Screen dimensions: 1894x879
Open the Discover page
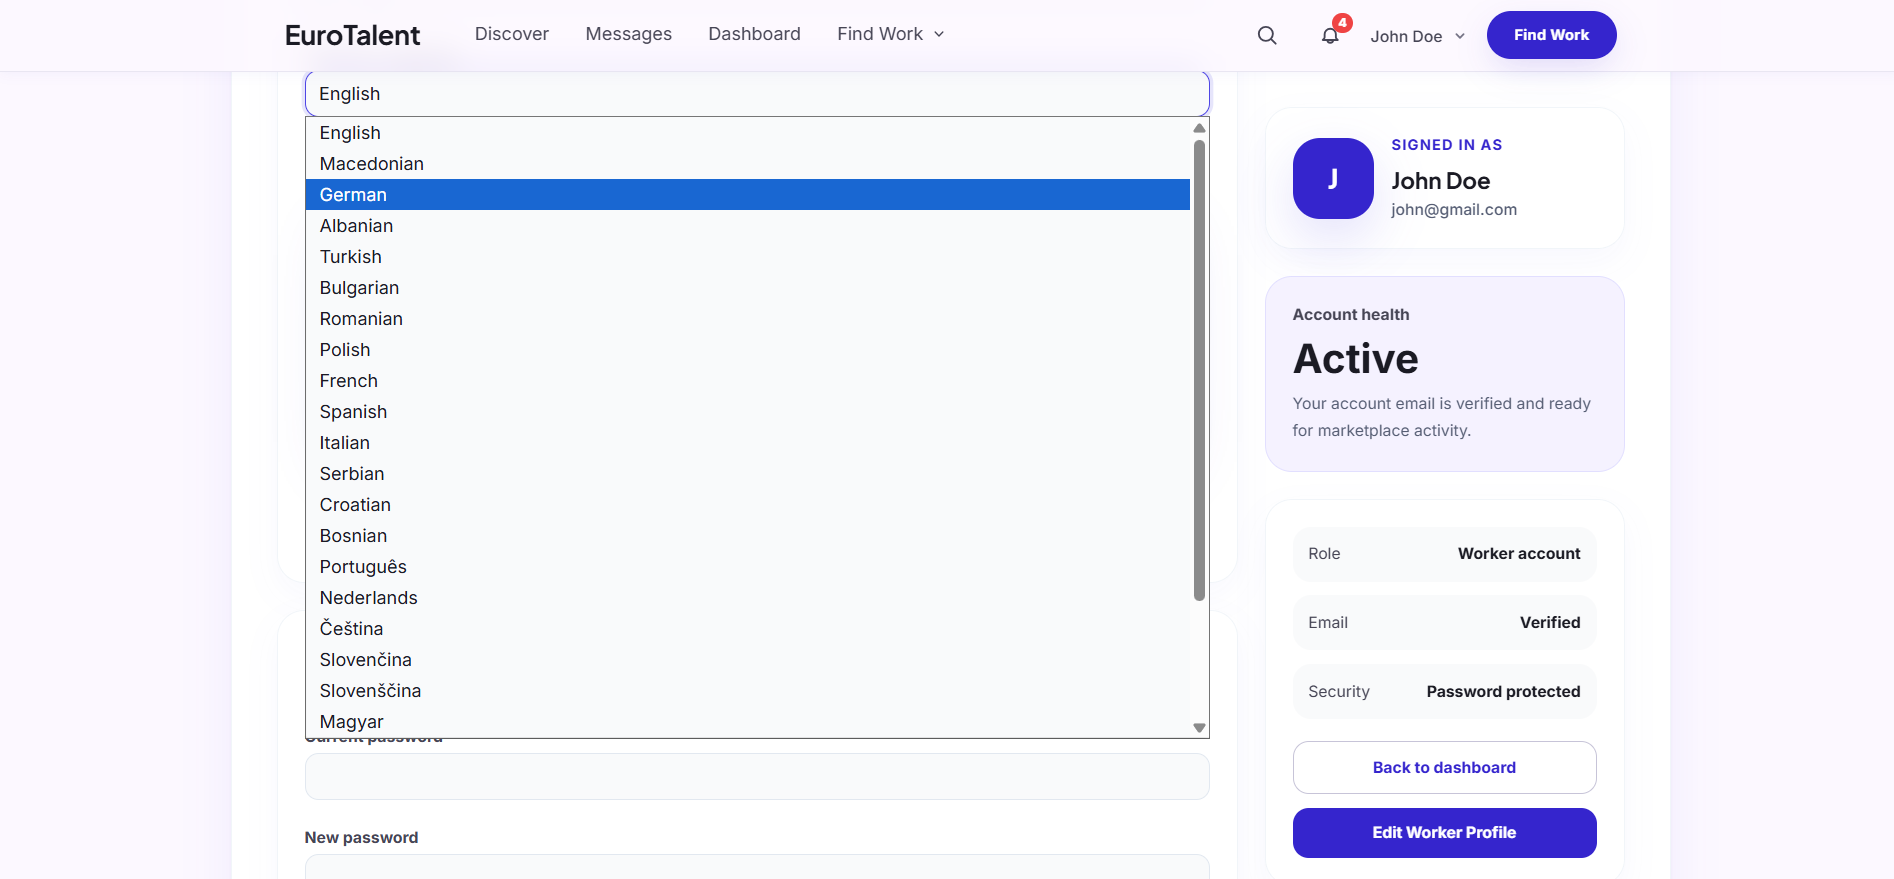pyautogui.click(x=512, y=34)
